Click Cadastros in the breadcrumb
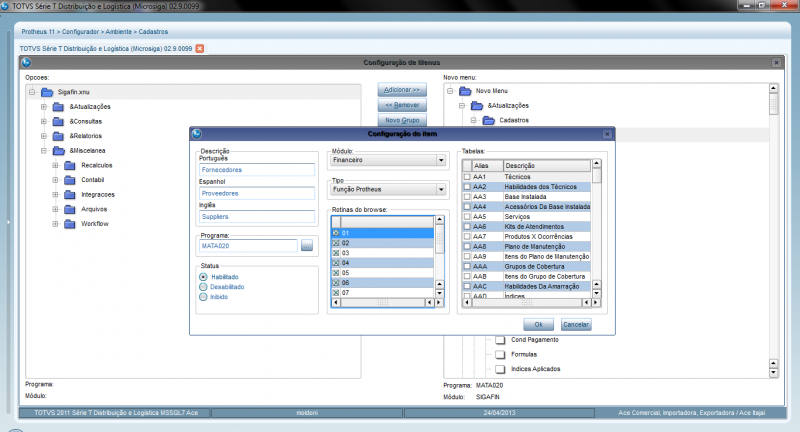Screen dimensions: 800x432 point(153,32)
